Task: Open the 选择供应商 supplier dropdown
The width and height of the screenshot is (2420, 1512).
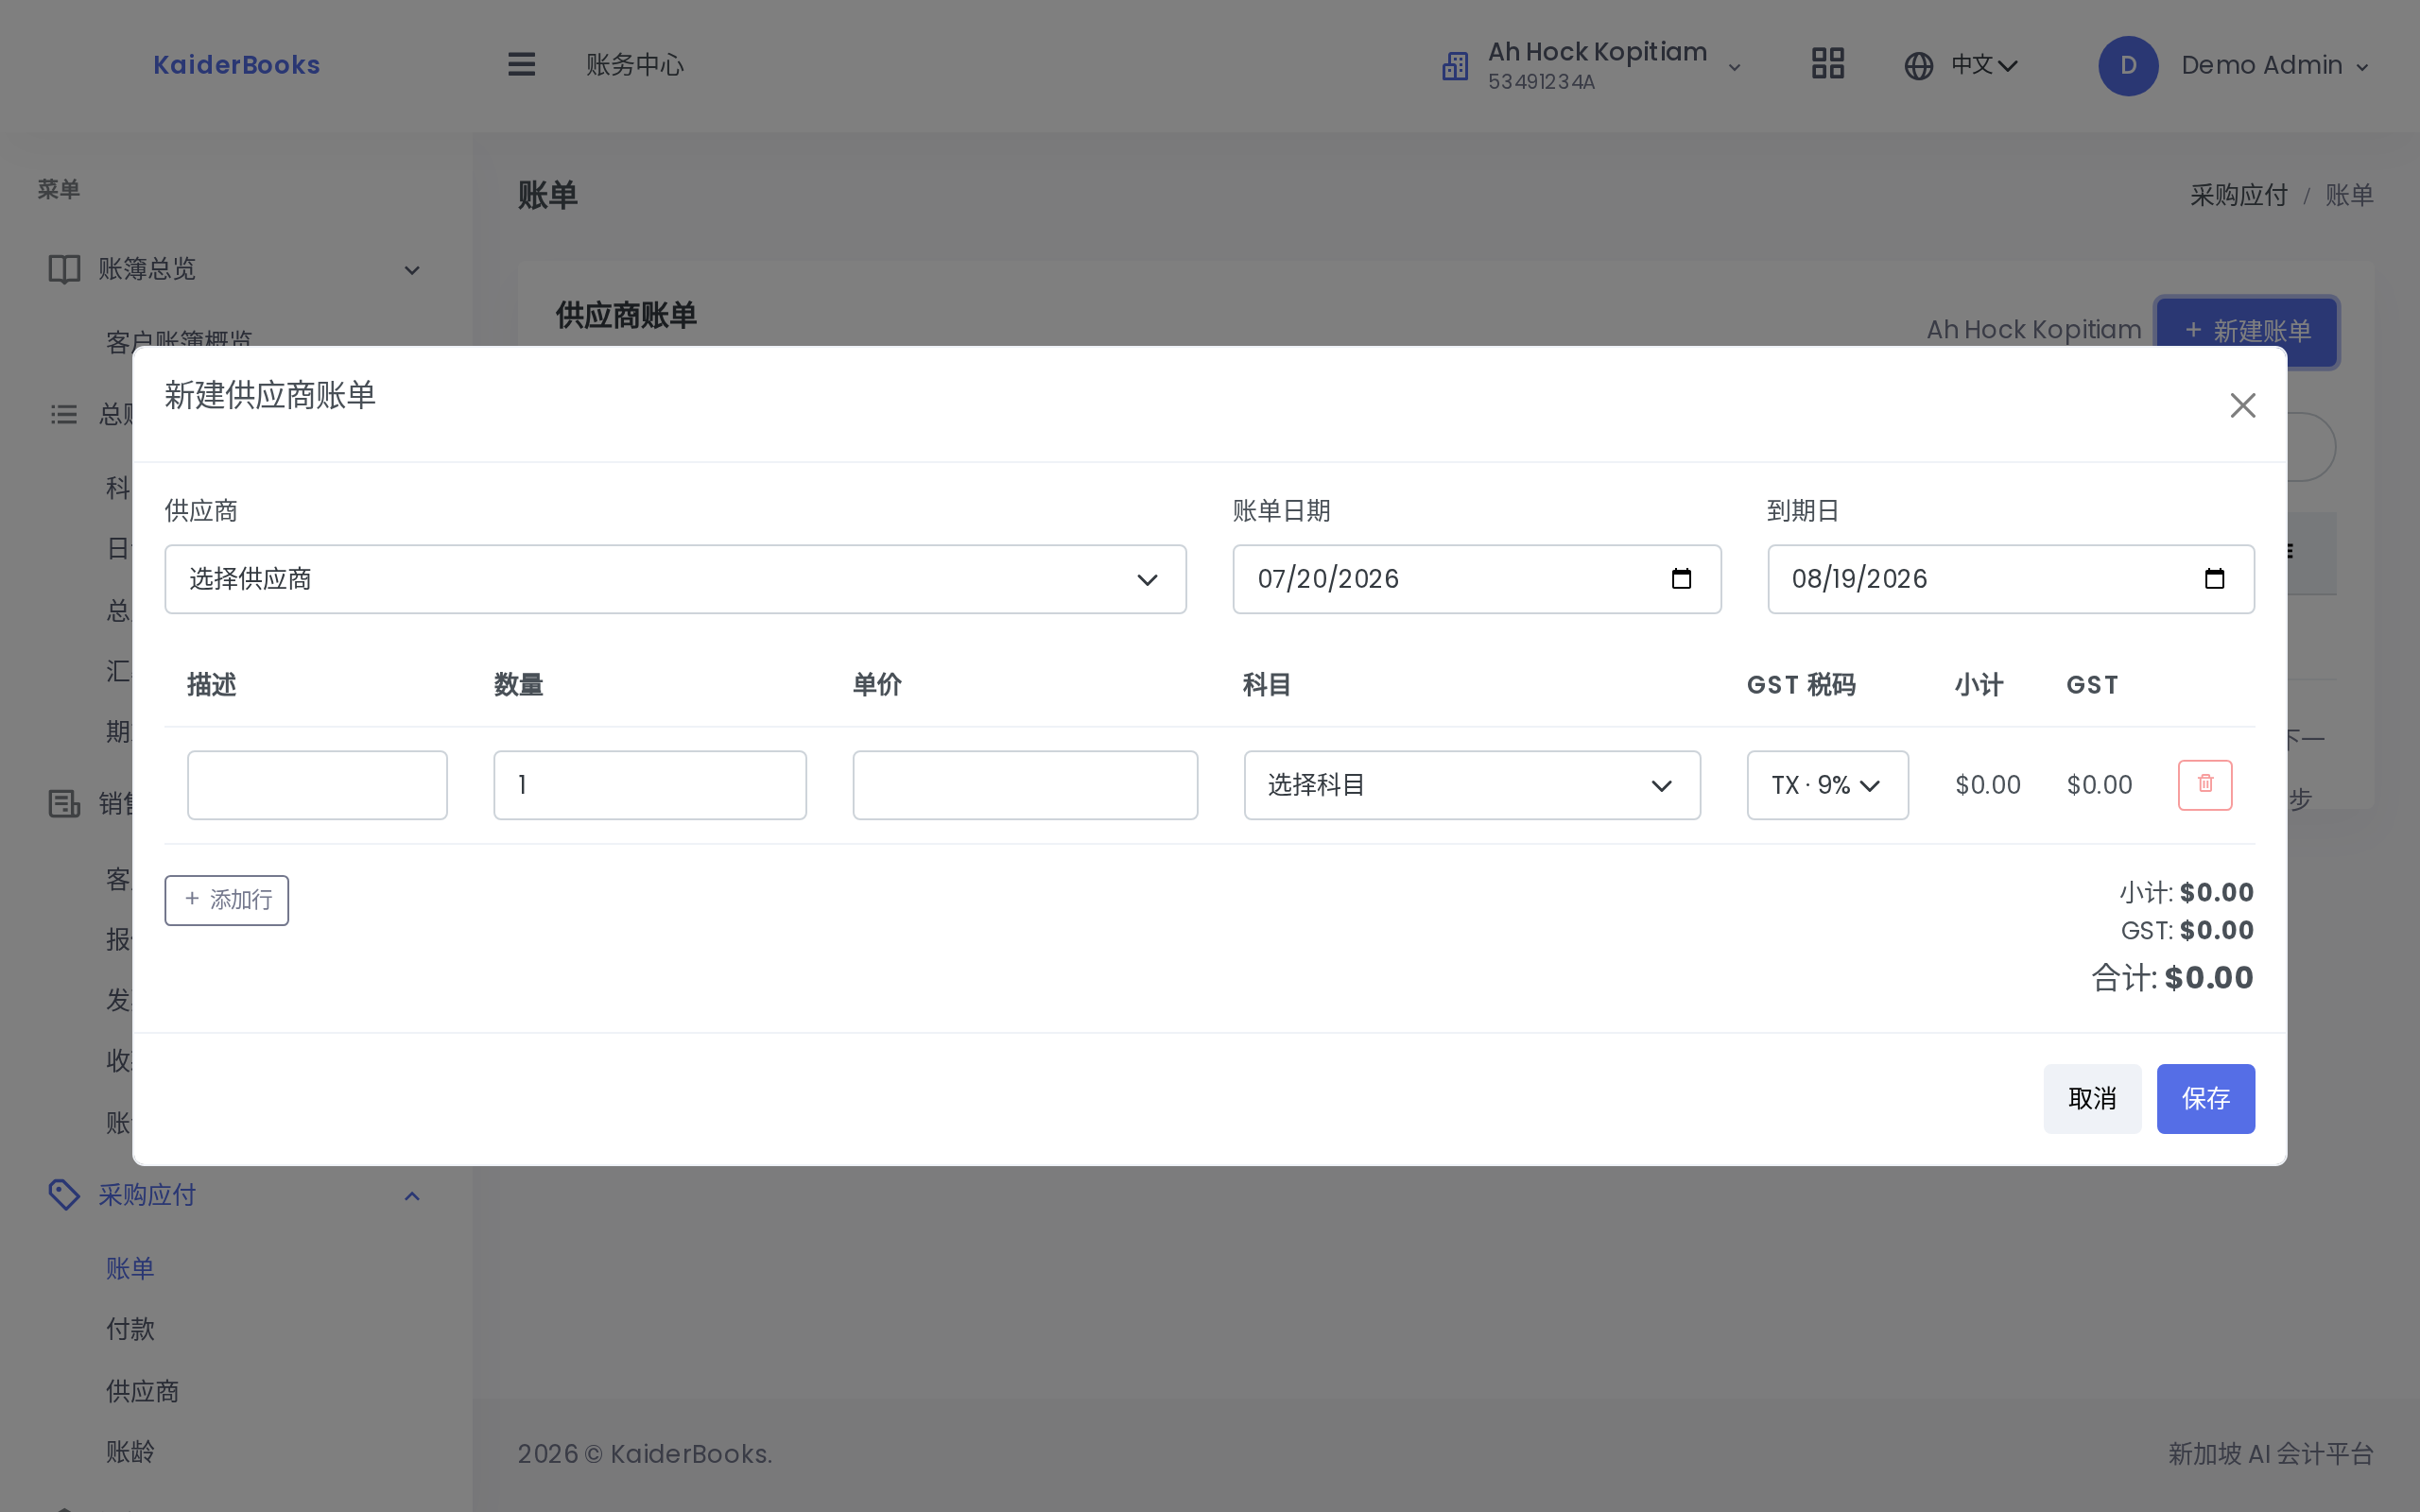Action: [x=675, y=579]
